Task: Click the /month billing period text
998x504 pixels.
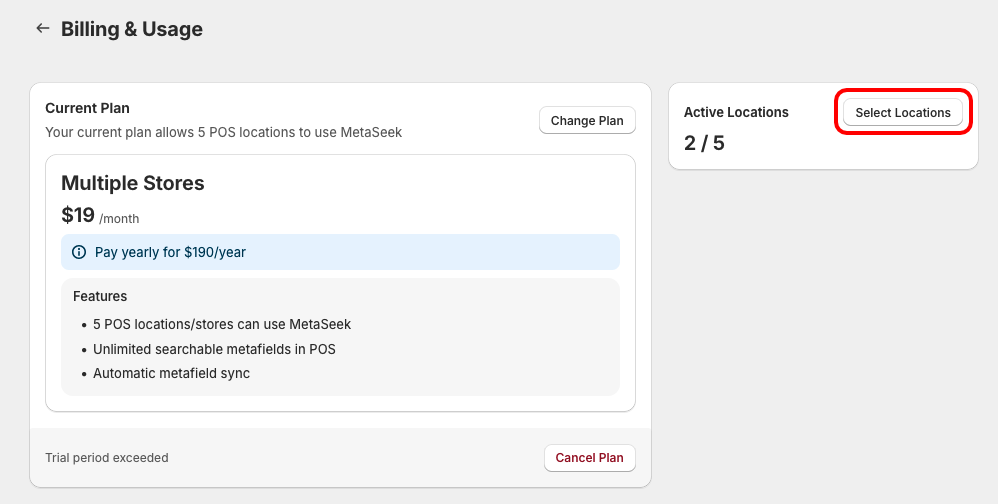Action: [120, 218]
